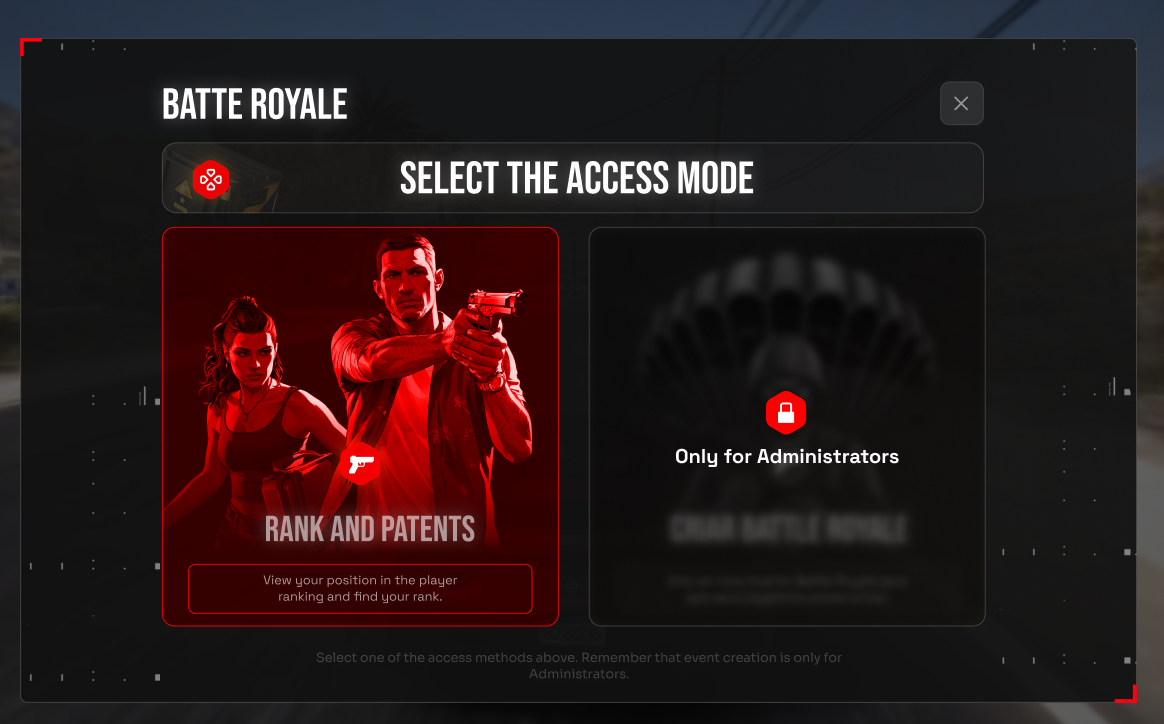1164x724 pixels.
Task: Select the Rank and Patents title
Action: [370, 529]
